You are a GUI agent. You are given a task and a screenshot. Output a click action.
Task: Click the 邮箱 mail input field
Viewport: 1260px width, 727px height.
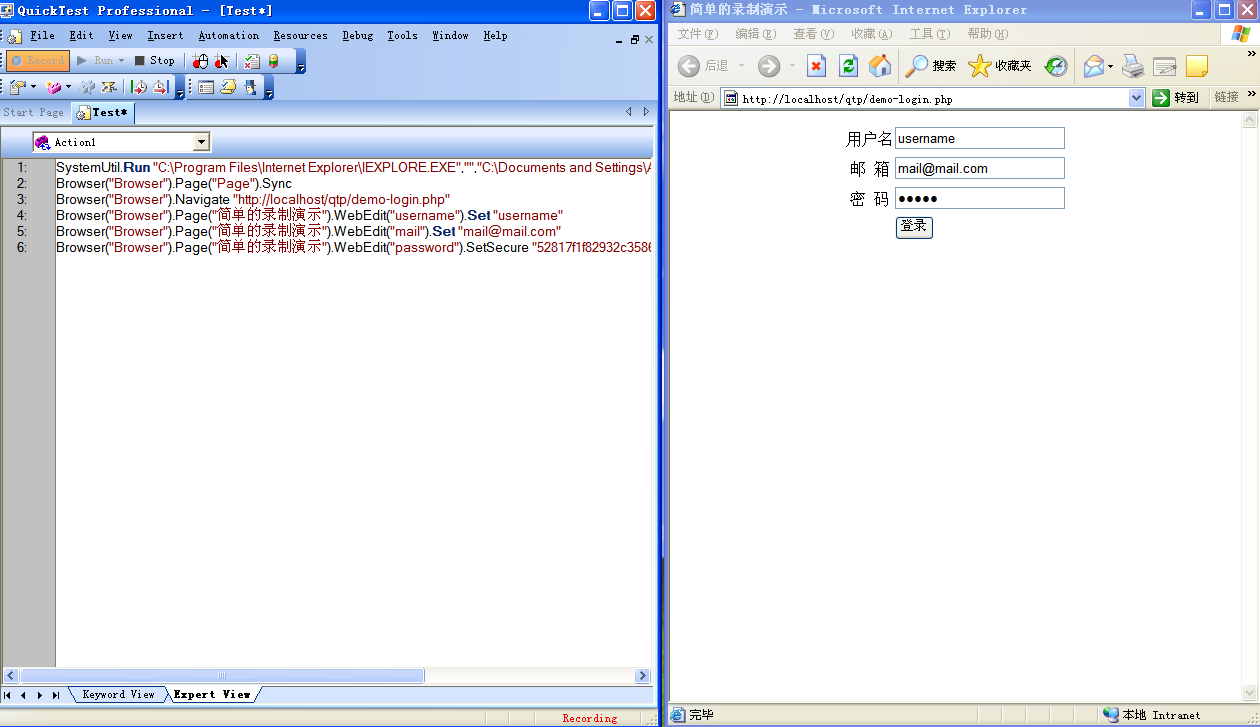click(979, 168)
